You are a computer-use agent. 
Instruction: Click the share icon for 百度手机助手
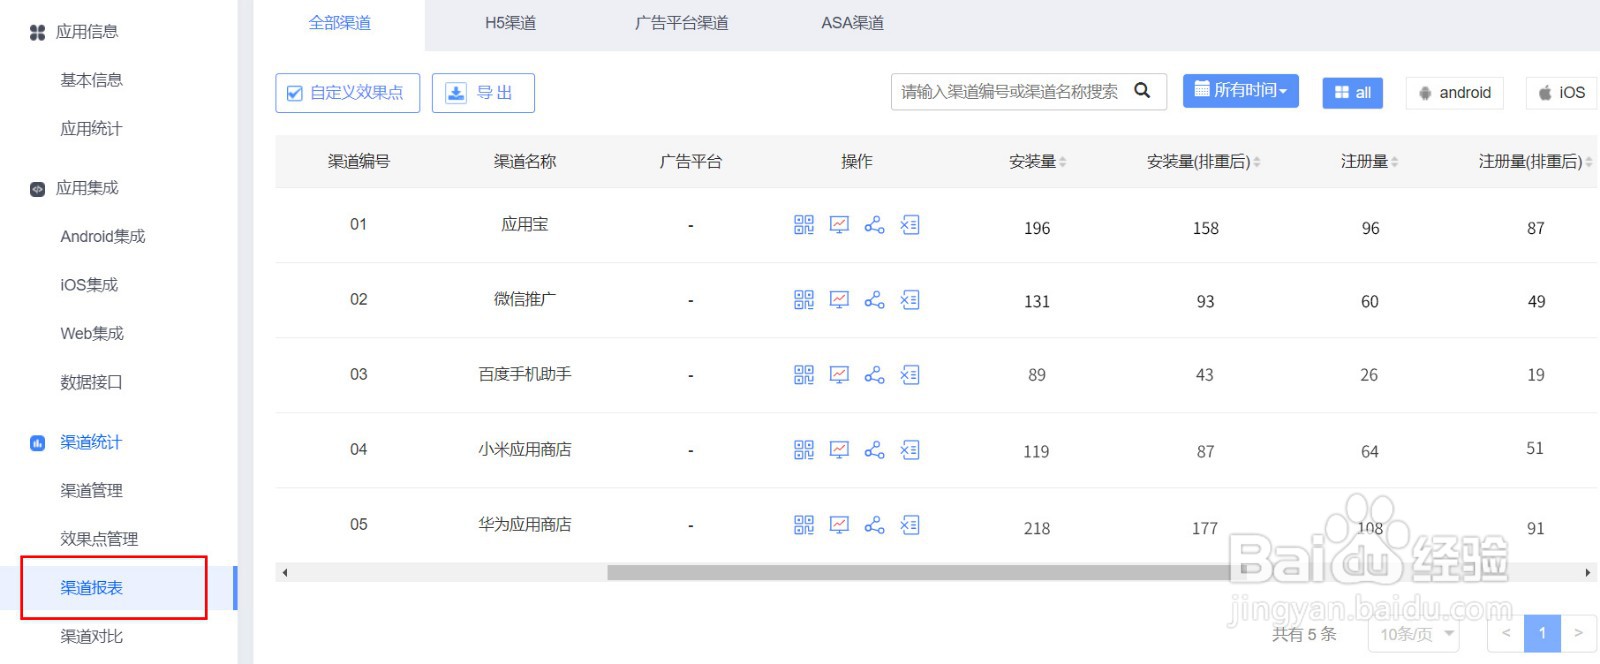click(x=874, y=374)
